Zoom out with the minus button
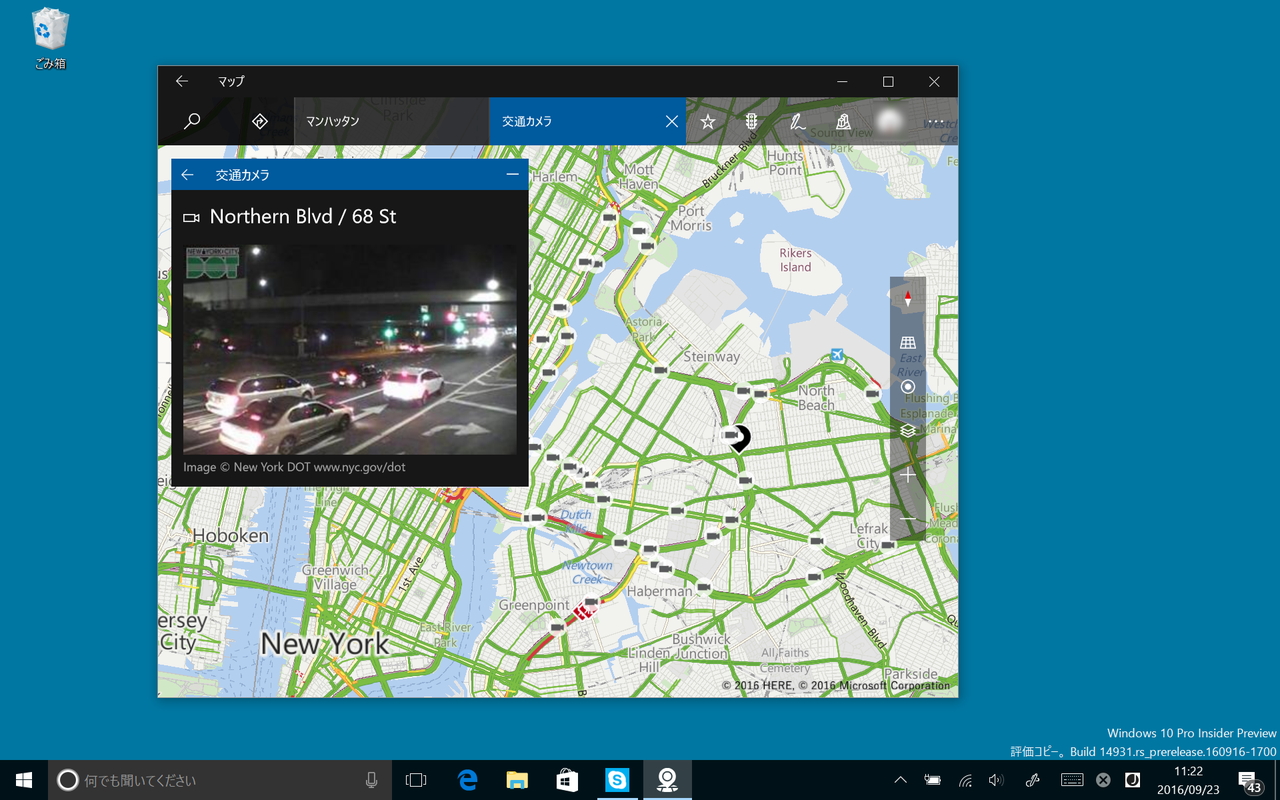Viewport: 1280px width, 800px height. coord(908,519)
